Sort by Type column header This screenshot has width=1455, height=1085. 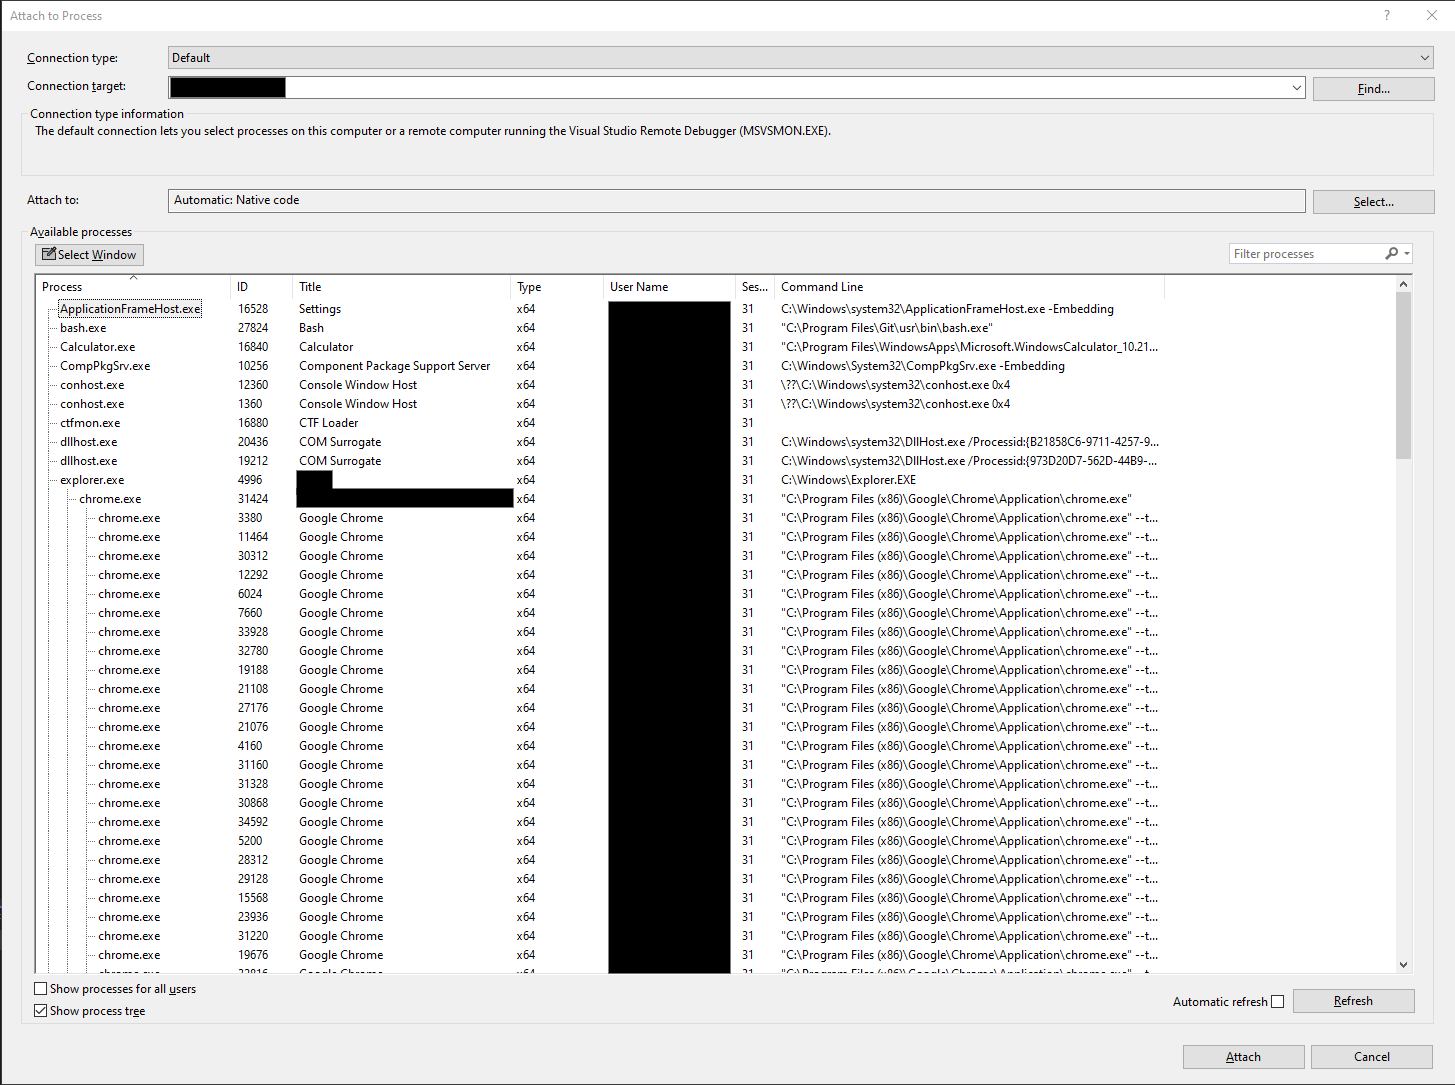557,287
